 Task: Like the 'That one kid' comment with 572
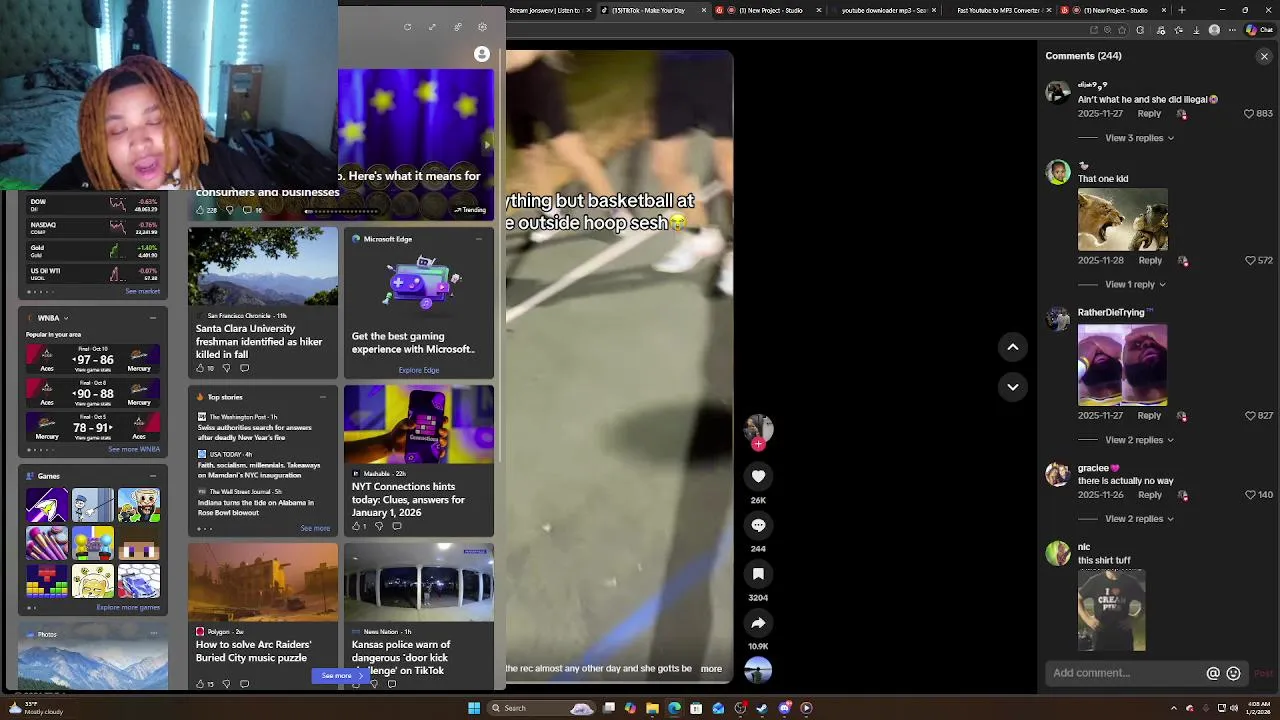coord(1250,261)
